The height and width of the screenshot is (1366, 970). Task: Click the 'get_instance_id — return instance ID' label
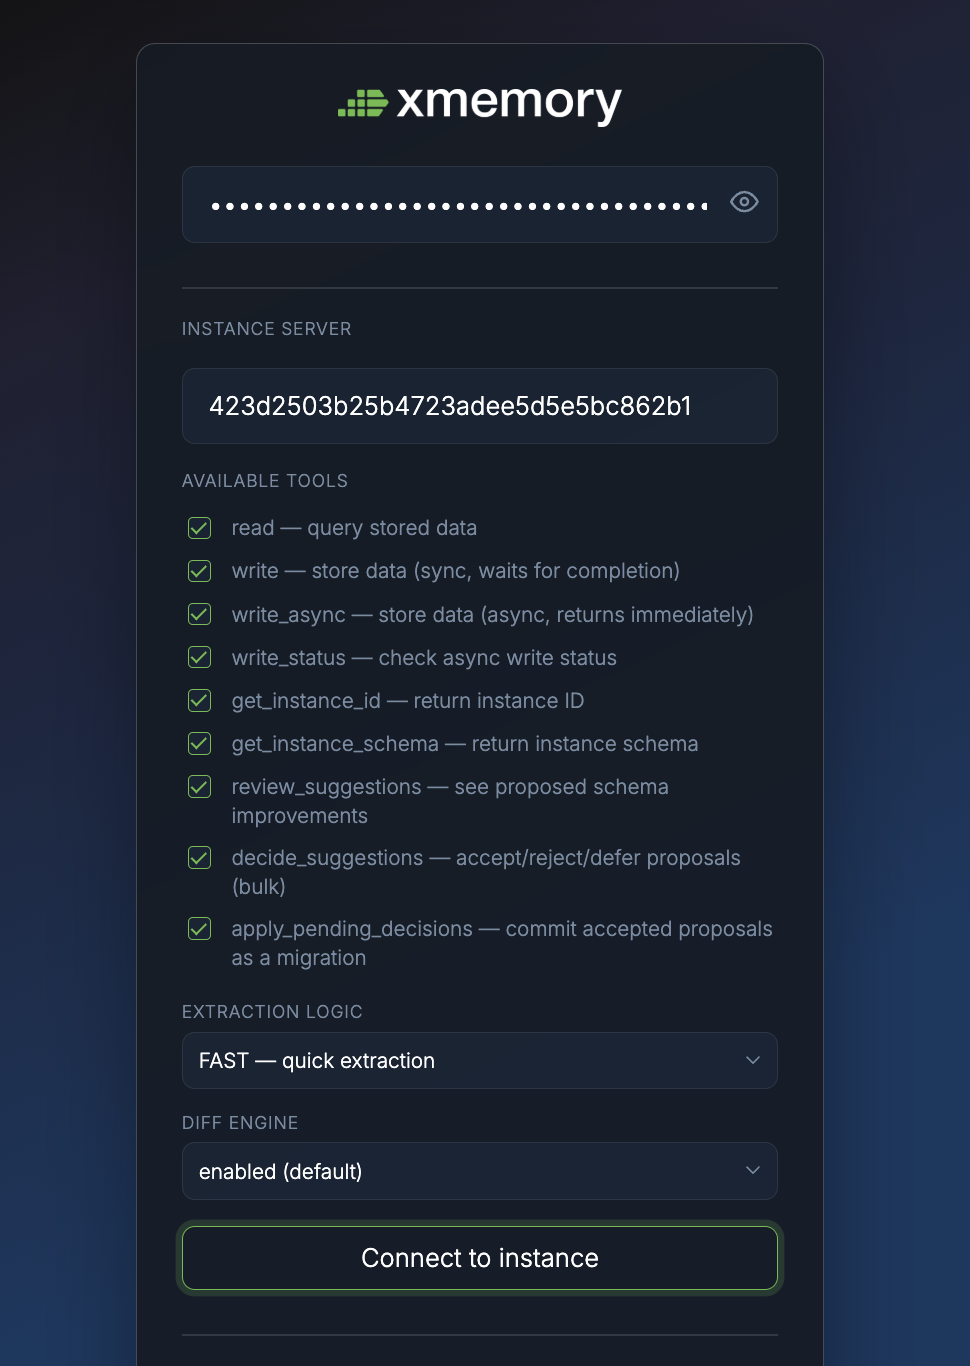[x=408, y=701]
